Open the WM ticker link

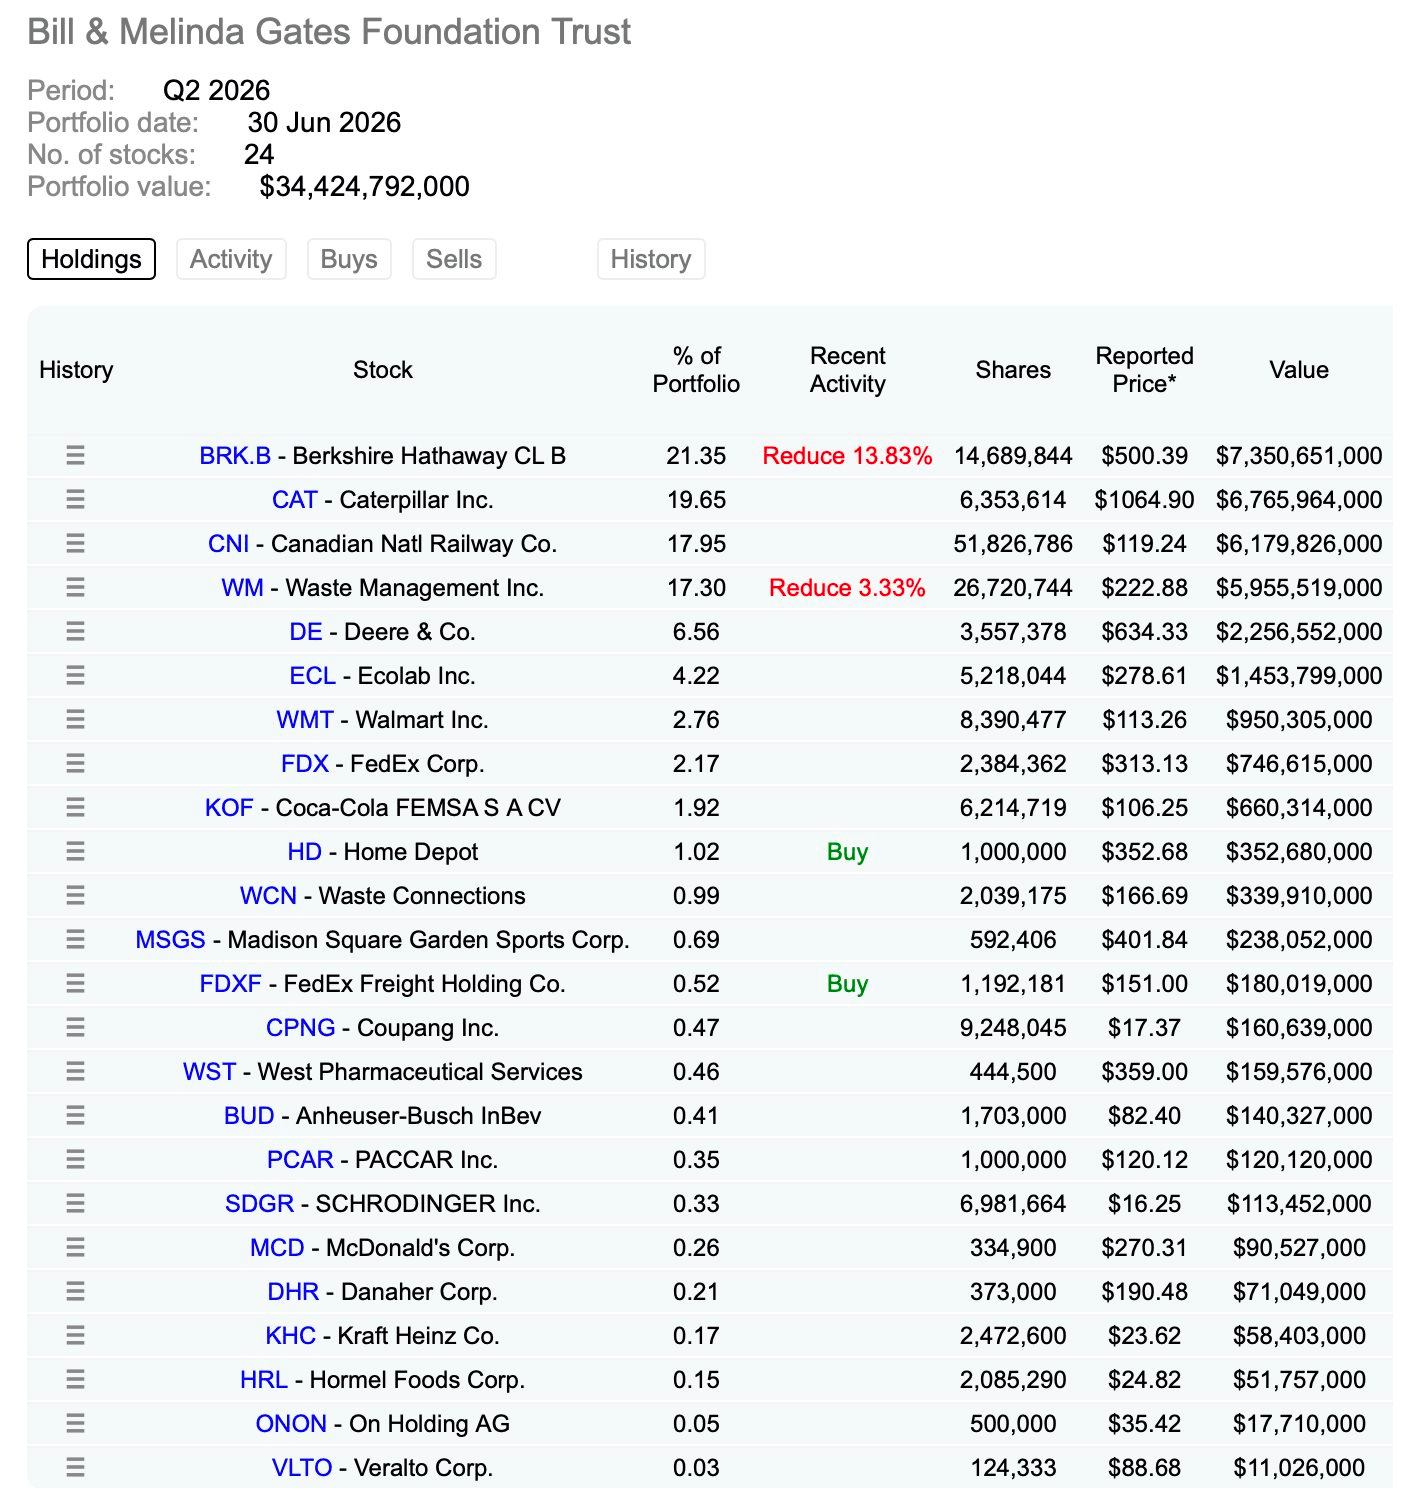pyautogui.click(x=243, y=588)
